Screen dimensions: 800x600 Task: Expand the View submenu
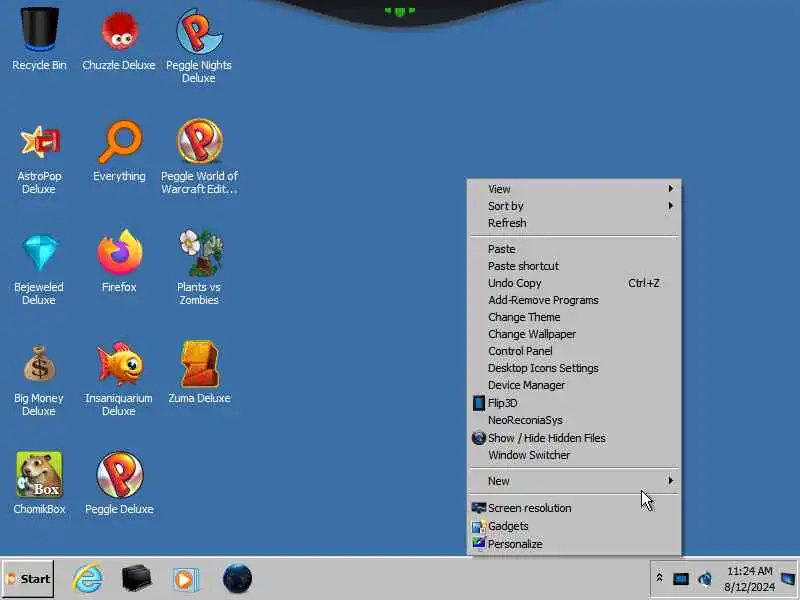[x=574, y=189]
